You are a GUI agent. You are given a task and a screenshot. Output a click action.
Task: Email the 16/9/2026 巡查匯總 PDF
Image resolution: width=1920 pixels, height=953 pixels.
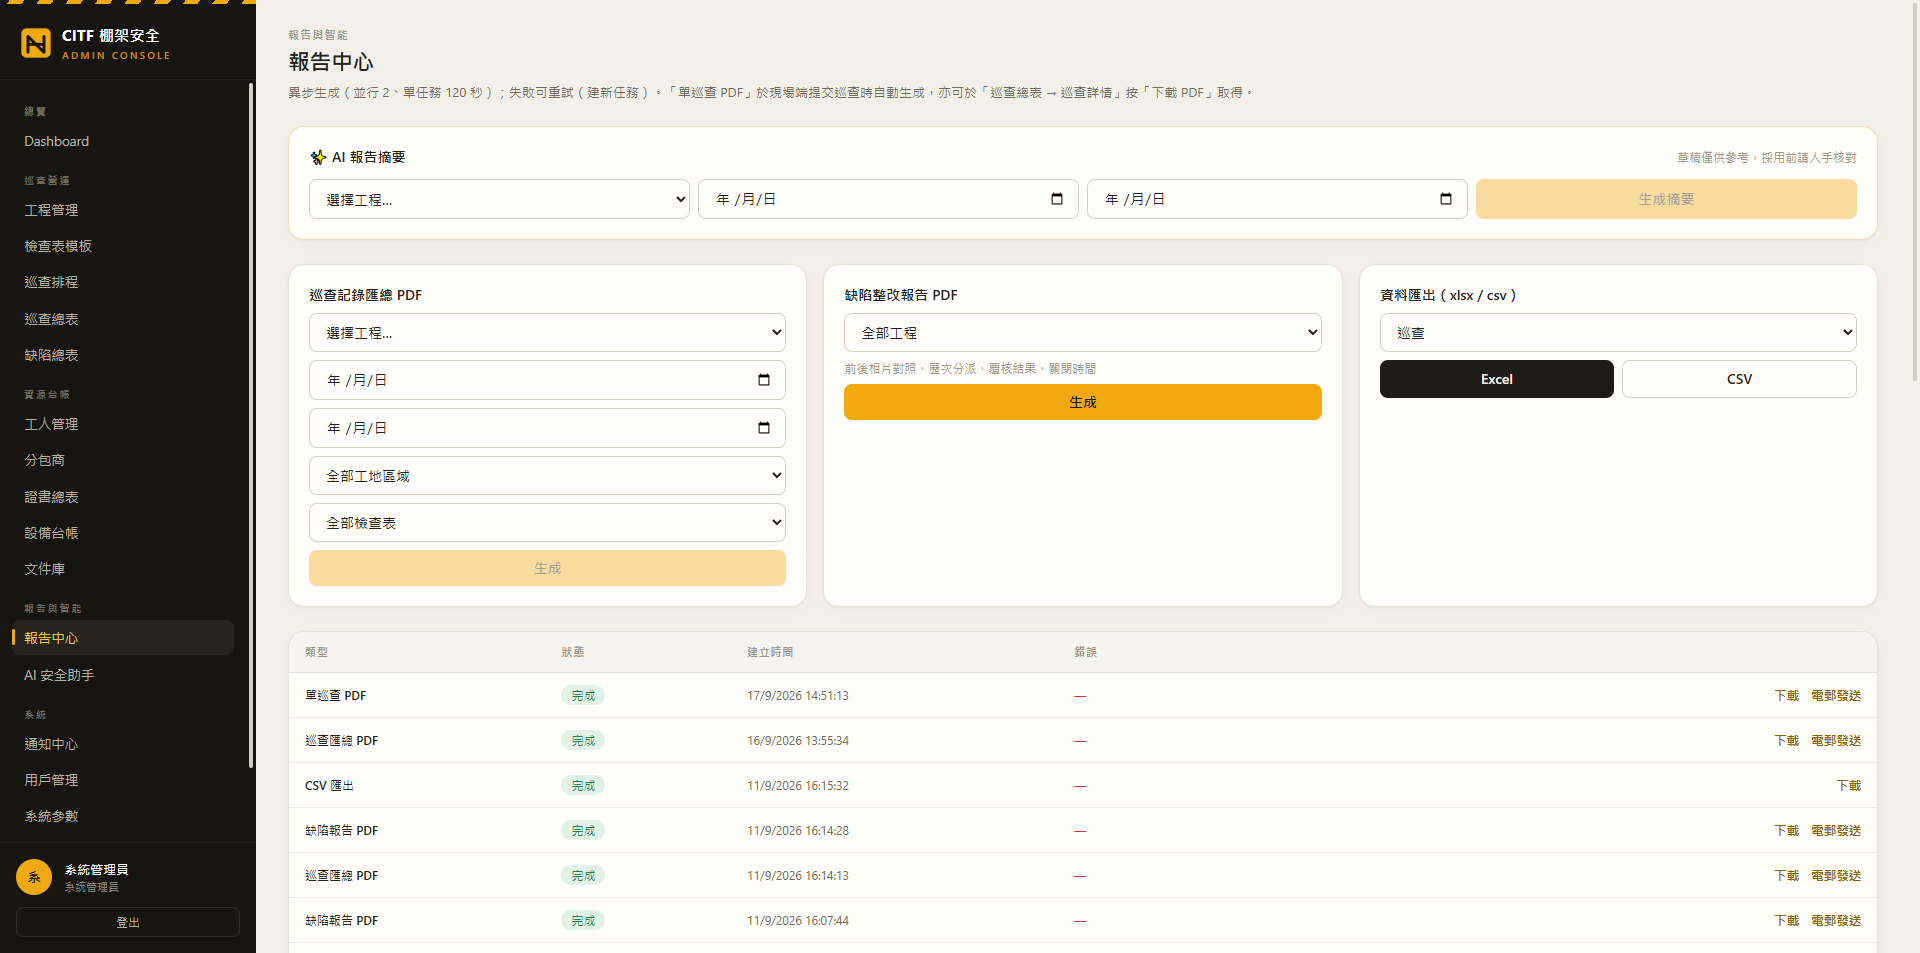(1836, 740)
